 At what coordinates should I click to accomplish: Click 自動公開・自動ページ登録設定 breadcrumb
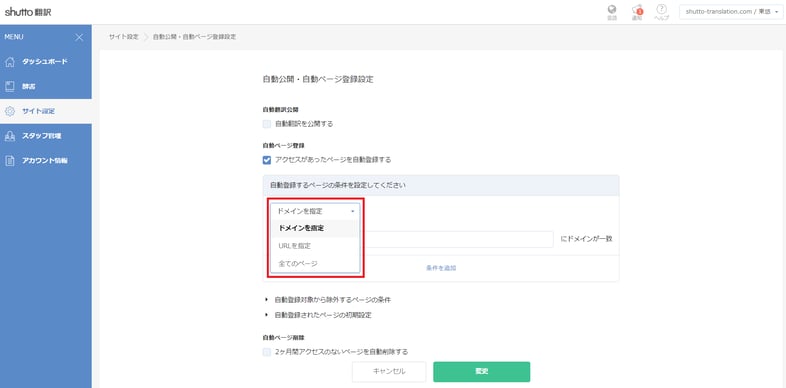(x=194, y=37)
